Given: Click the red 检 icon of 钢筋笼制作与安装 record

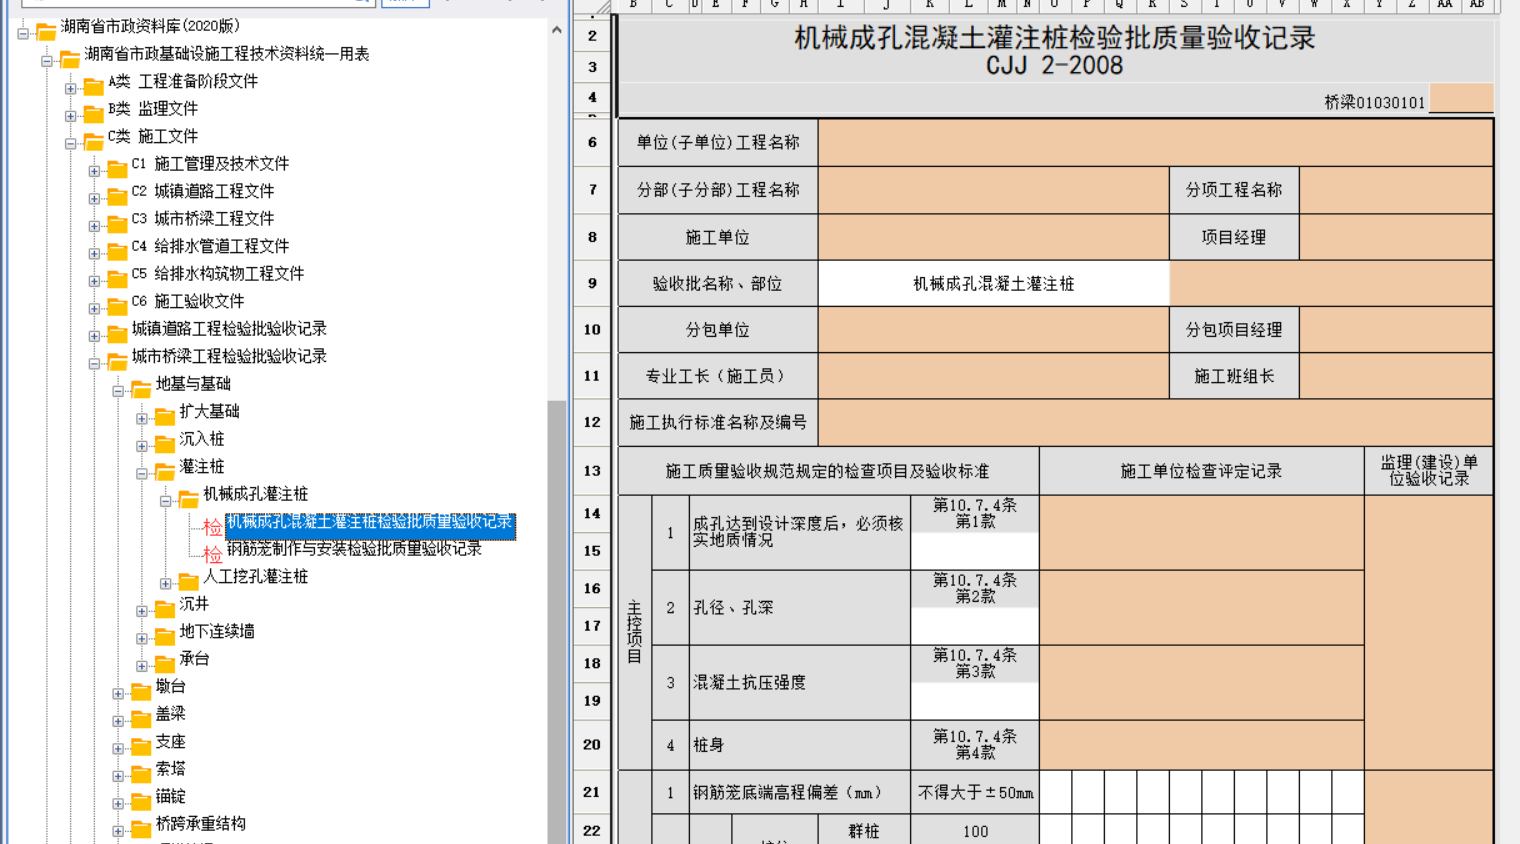Looking at the screenshot, I should click(x=212, y=553).
